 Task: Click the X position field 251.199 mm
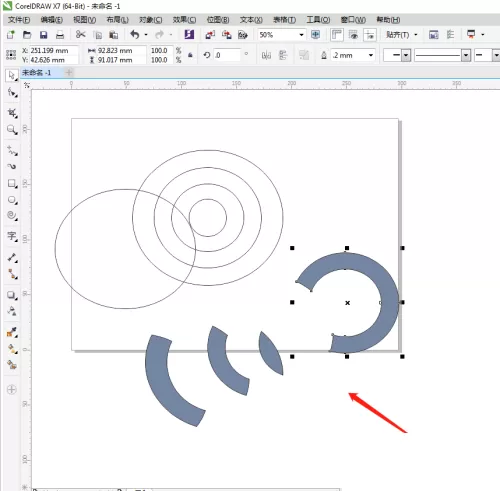point(54,51)
